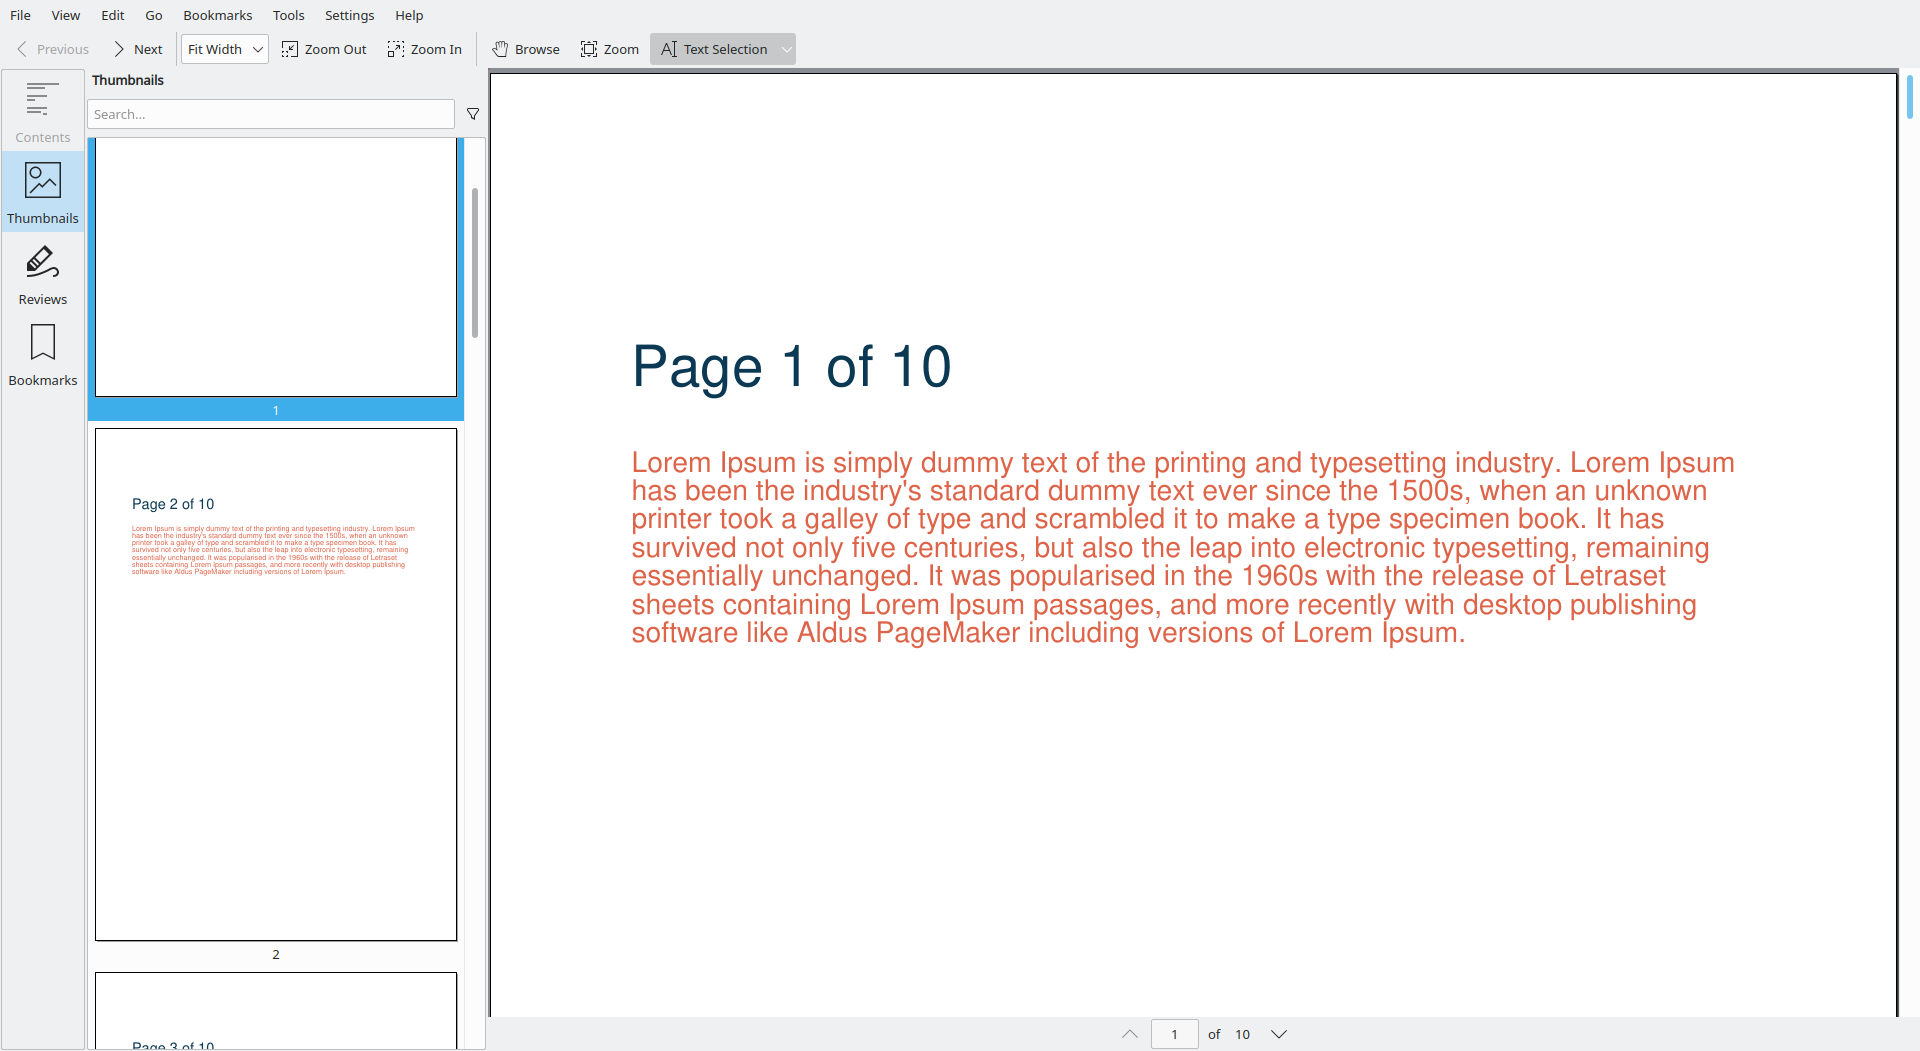Click the Zoom Out toolbar button
This screenshot has height=1051, width=1920.
tap(324, 49)
